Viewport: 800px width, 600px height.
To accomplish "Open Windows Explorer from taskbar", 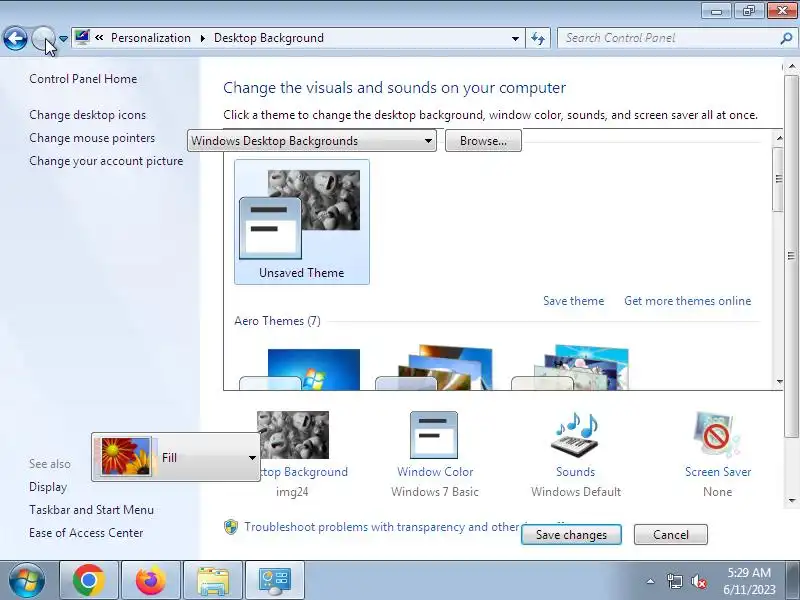I will [213, 580].
